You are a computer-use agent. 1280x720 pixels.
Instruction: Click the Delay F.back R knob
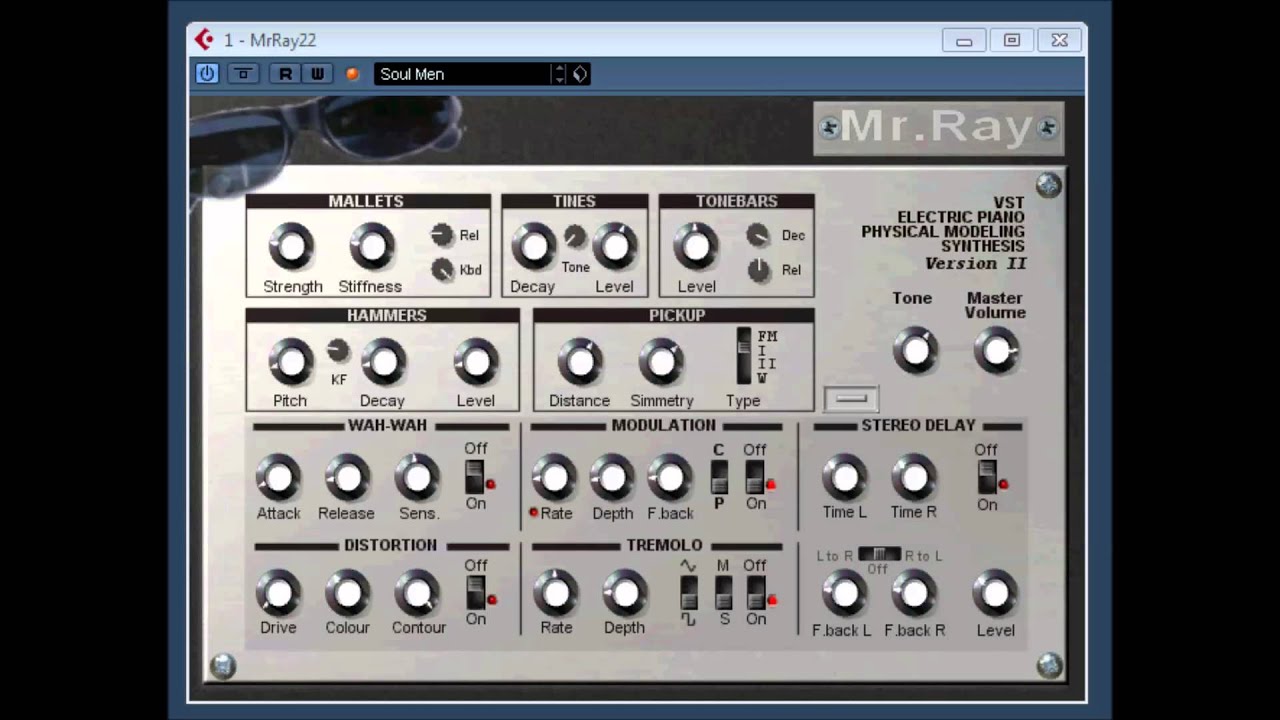[914, 592]
